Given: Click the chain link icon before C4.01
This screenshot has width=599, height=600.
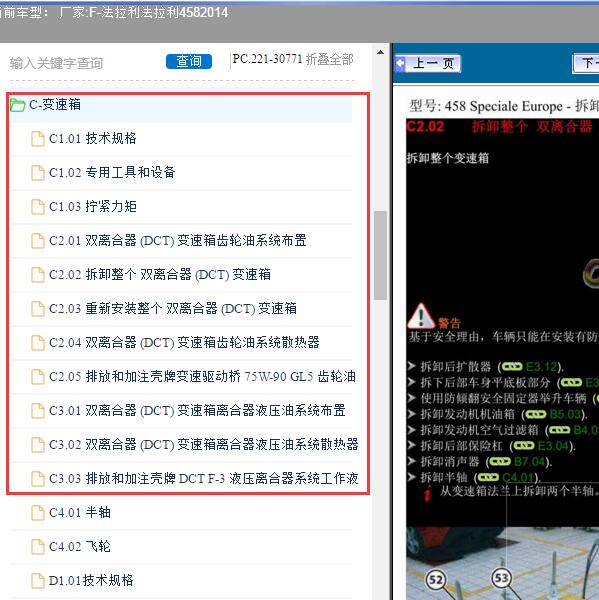Looking at the screenshot, I should point(488,477).
